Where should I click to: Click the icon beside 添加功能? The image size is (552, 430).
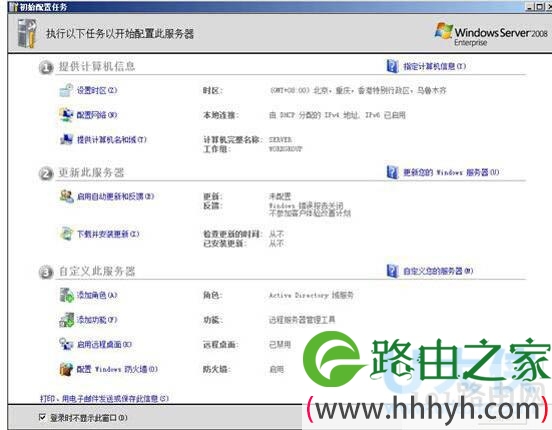66,320
